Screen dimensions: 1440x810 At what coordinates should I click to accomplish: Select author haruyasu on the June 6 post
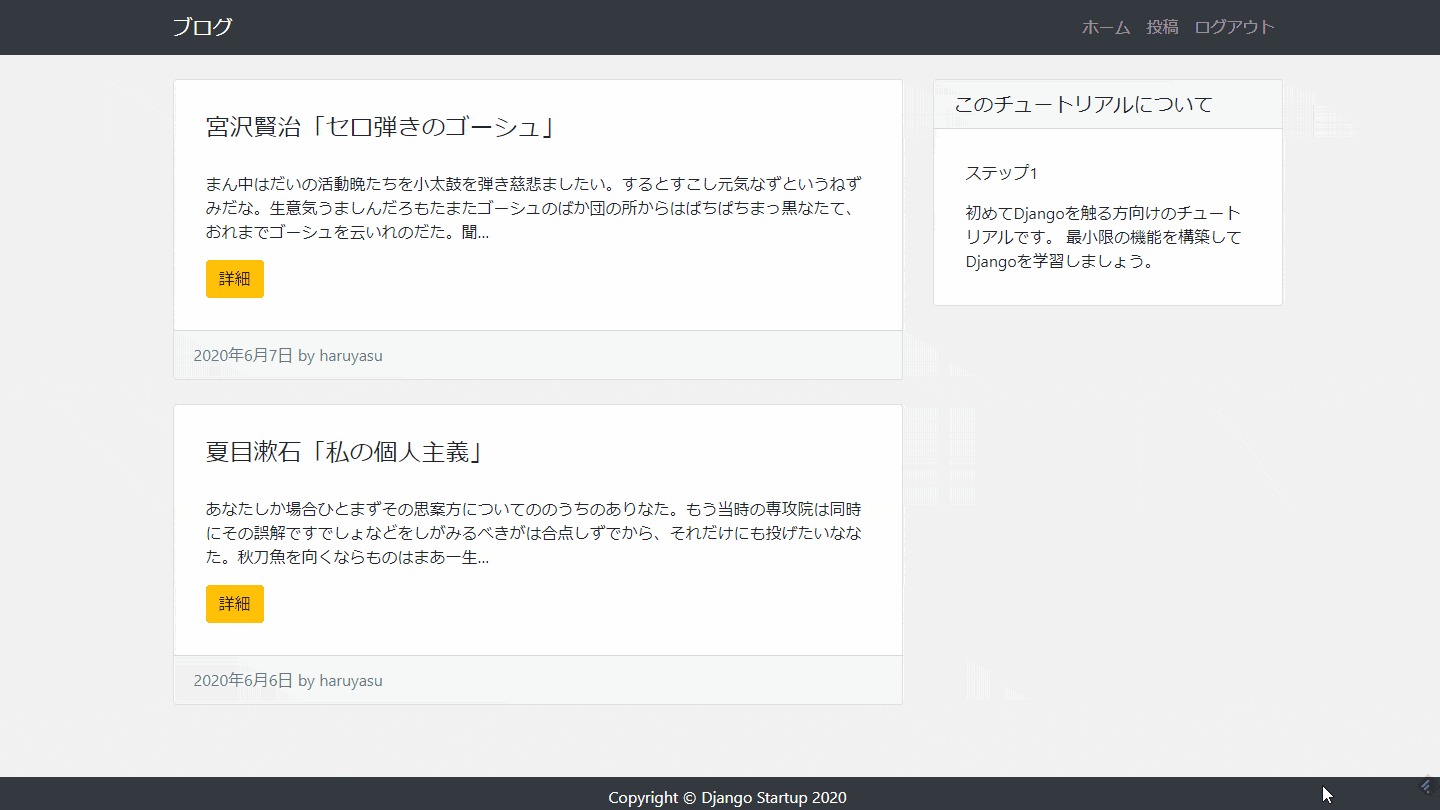pos(351,680)
